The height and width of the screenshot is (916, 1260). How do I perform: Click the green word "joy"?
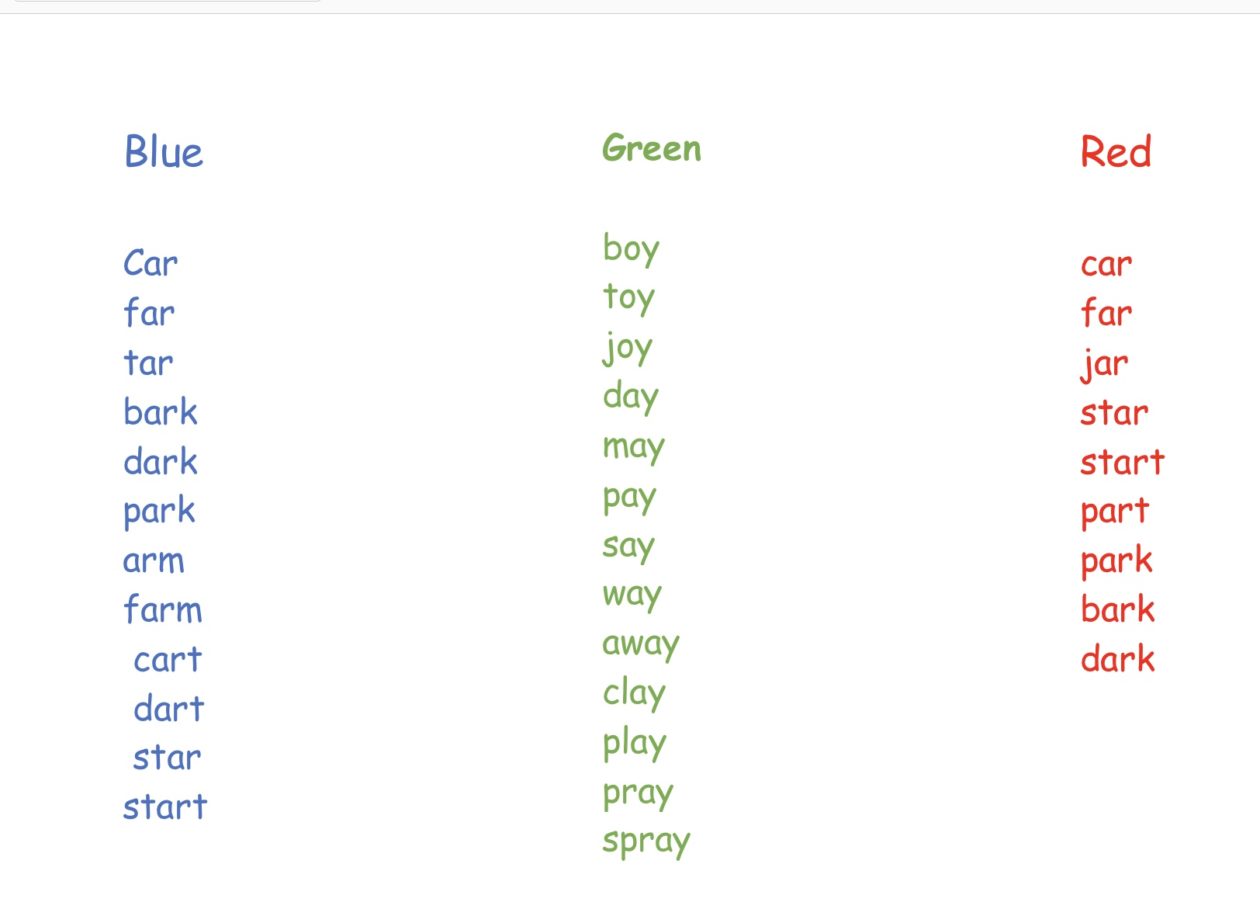pos(628,349)
